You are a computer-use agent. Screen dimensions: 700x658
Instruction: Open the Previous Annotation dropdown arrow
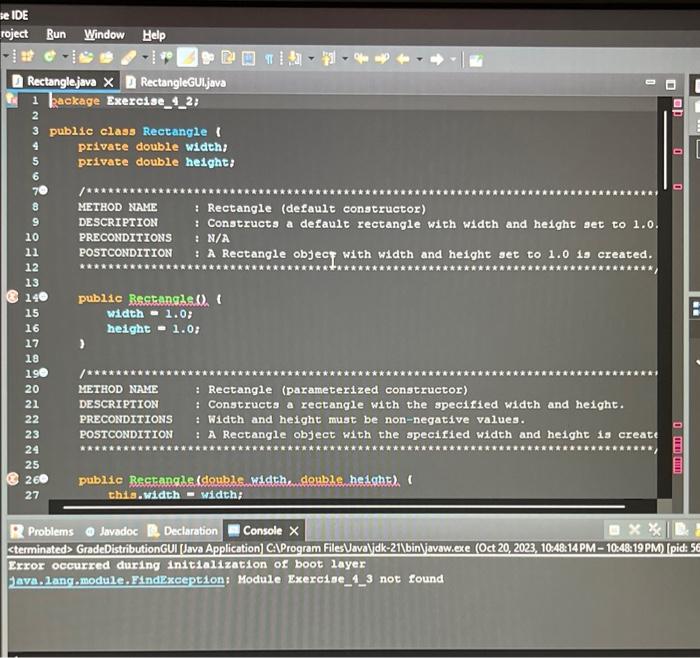[345, 58]
